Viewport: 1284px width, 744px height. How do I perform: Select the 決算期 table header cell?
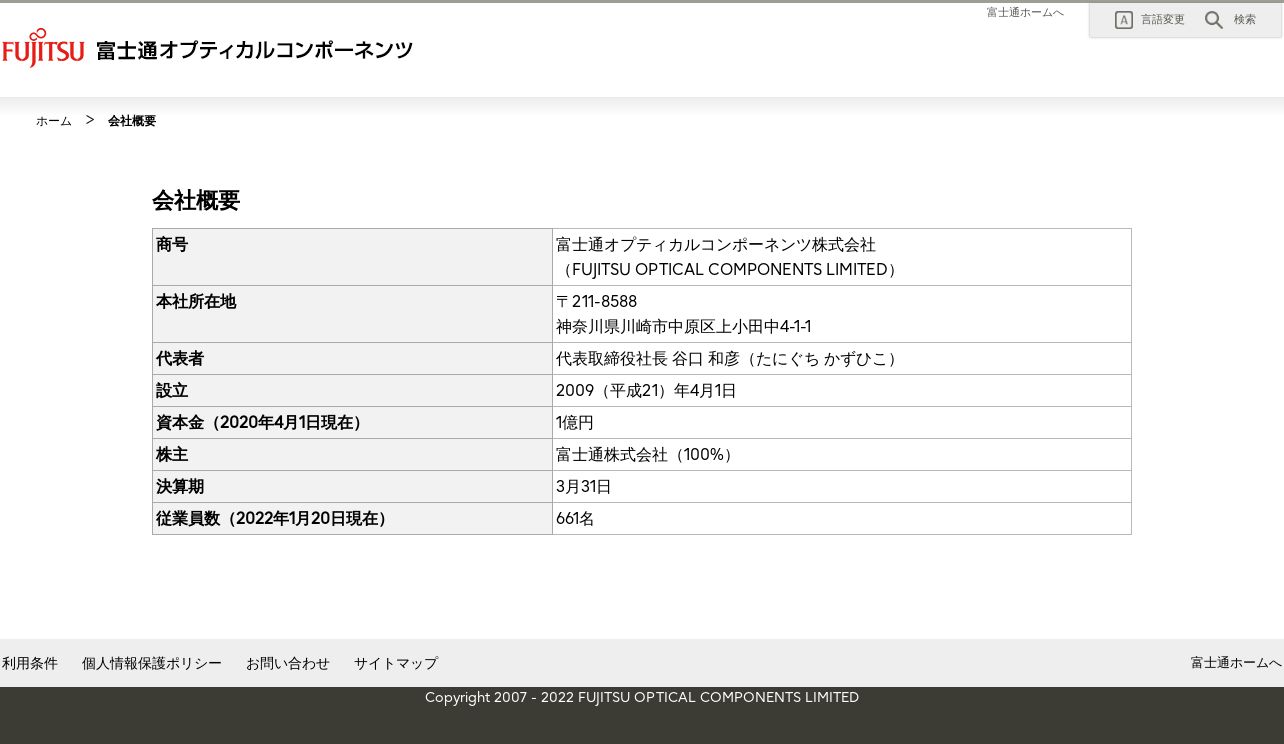(x=352, y=487)
